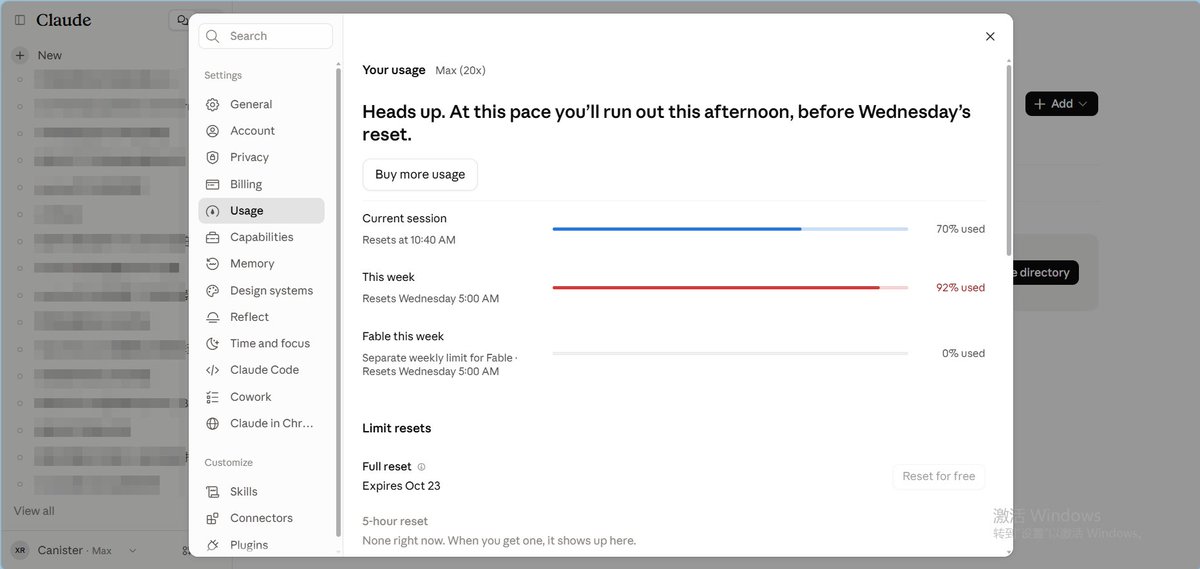Open Connectors customization page
Screen dimensions: 1200x569
pos(261,518)
